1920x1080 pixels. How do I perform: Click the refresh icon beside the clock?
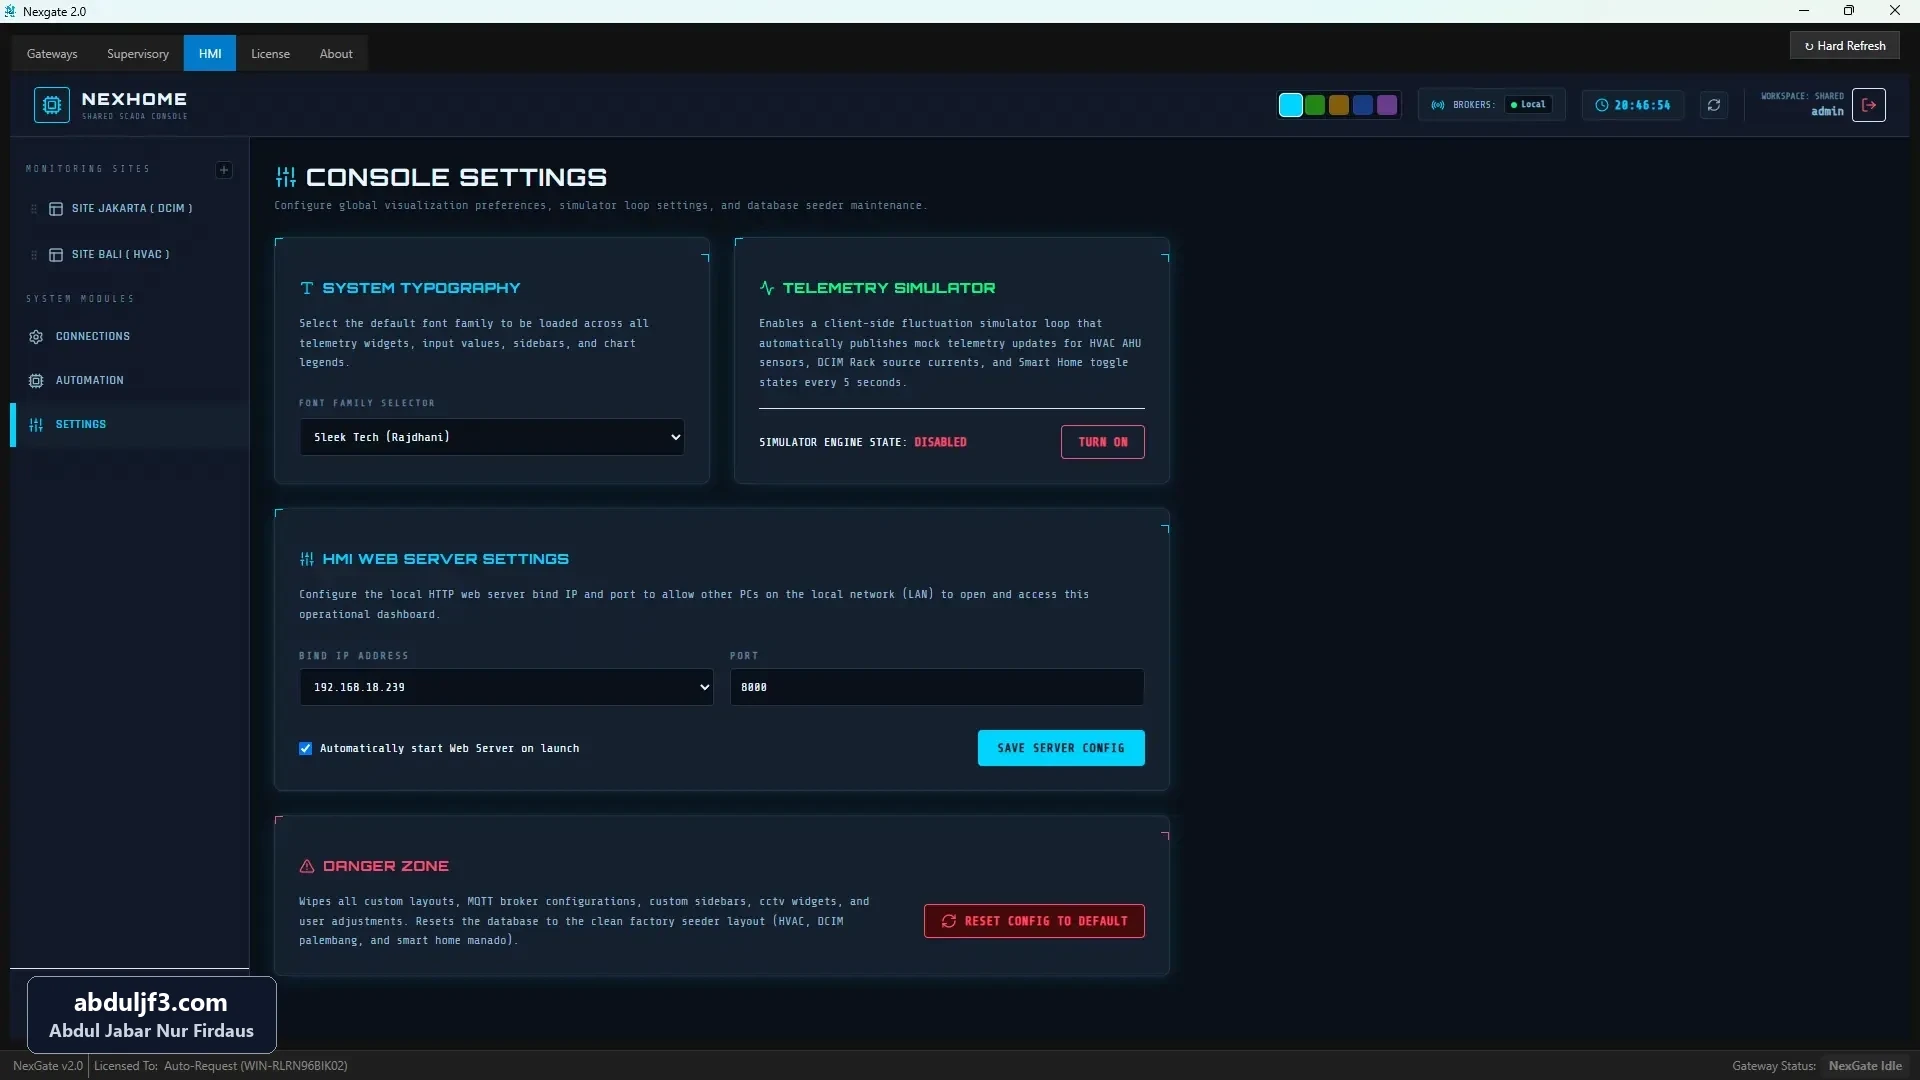1714,105
